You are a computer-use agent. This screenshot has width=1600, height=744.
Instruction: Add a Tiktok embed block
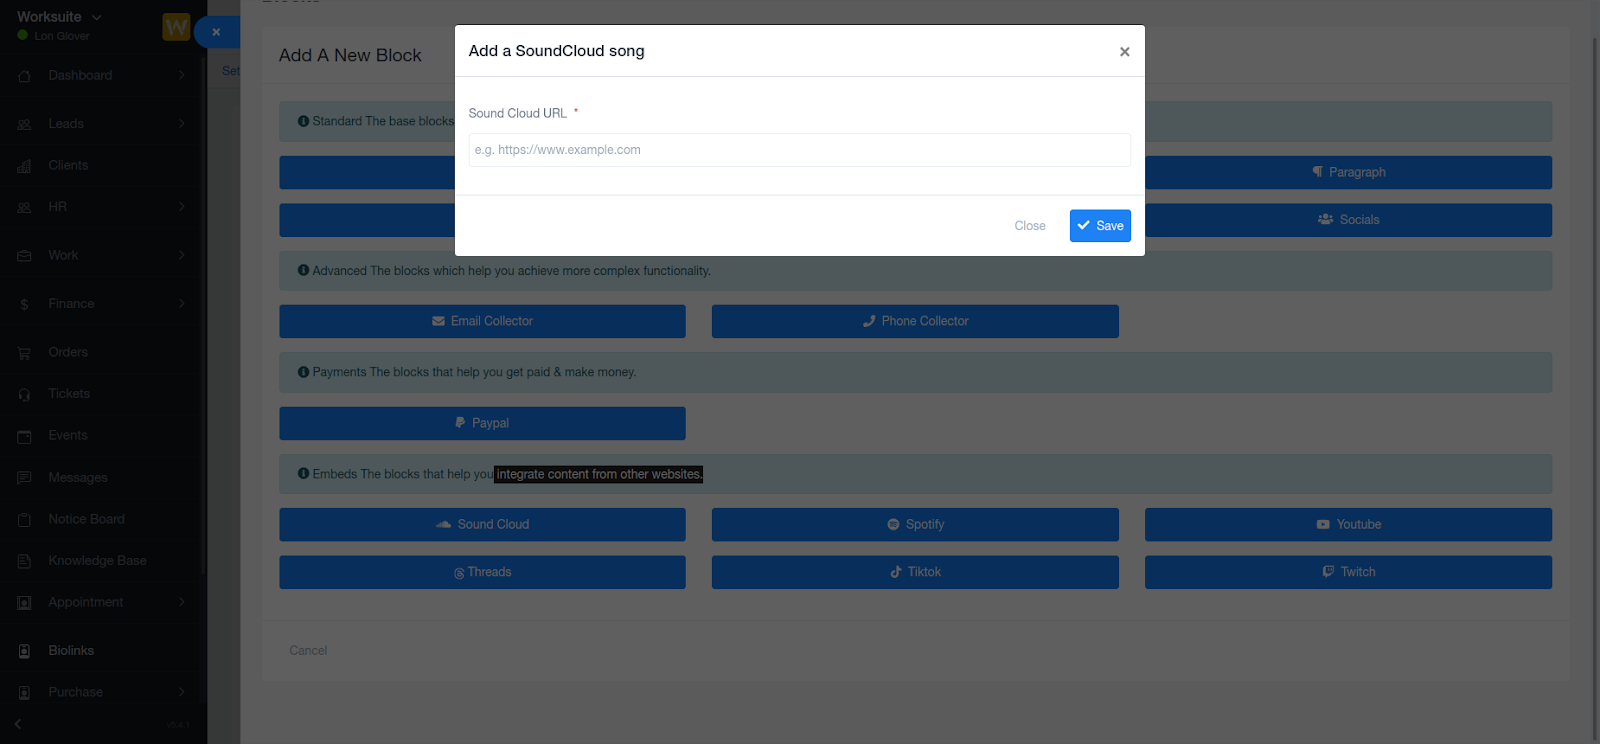point(915,572)
